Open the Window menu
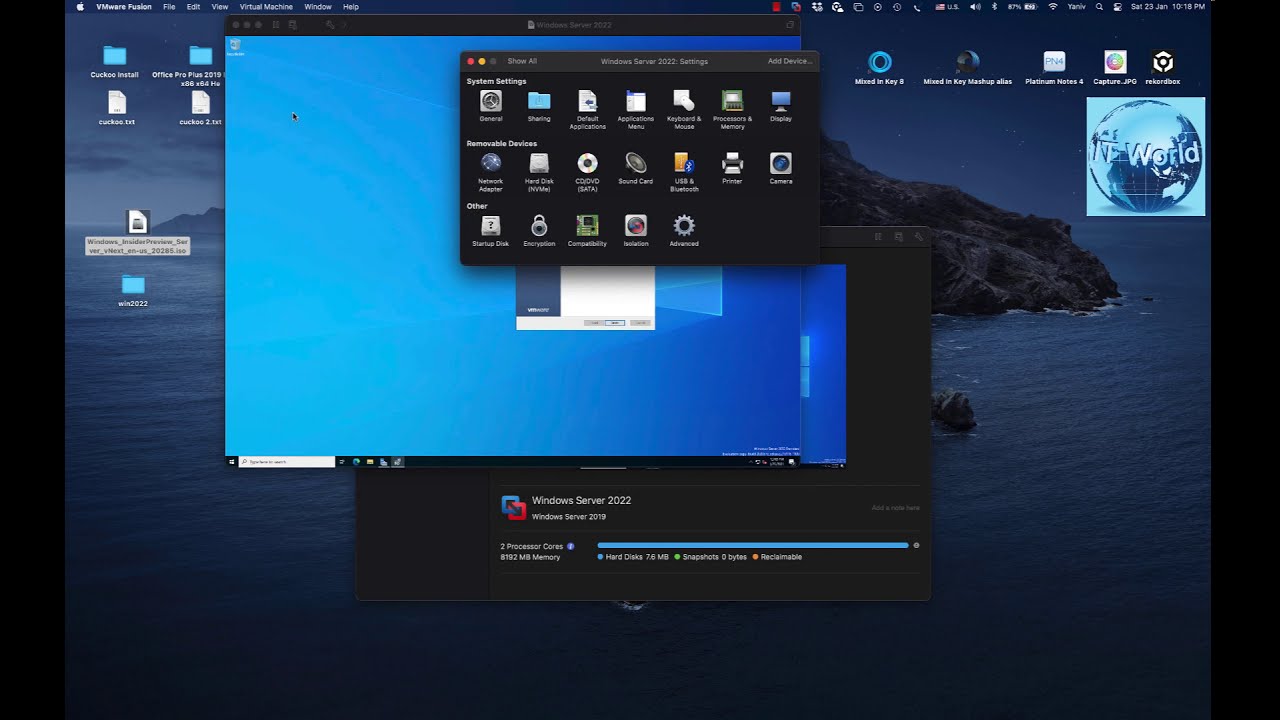The image size is (1280, 720). (x=318, y=6)
